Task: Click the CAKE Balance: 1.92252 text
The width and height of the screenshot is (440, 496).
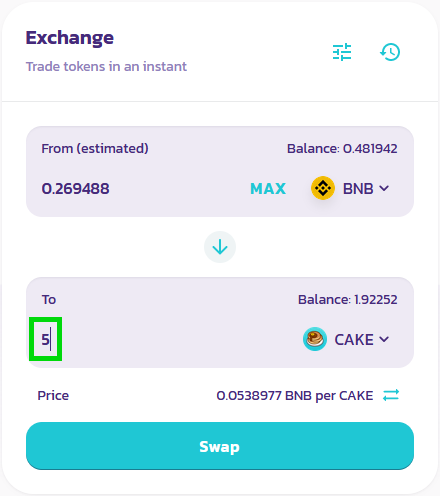Action: coord(348,300)
